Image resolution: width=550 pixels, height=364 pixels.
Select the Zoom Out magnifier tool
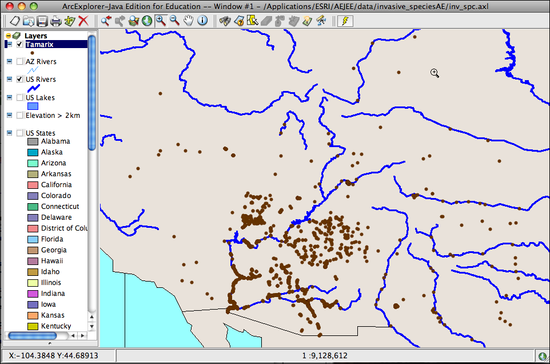(x=174, y=21)
